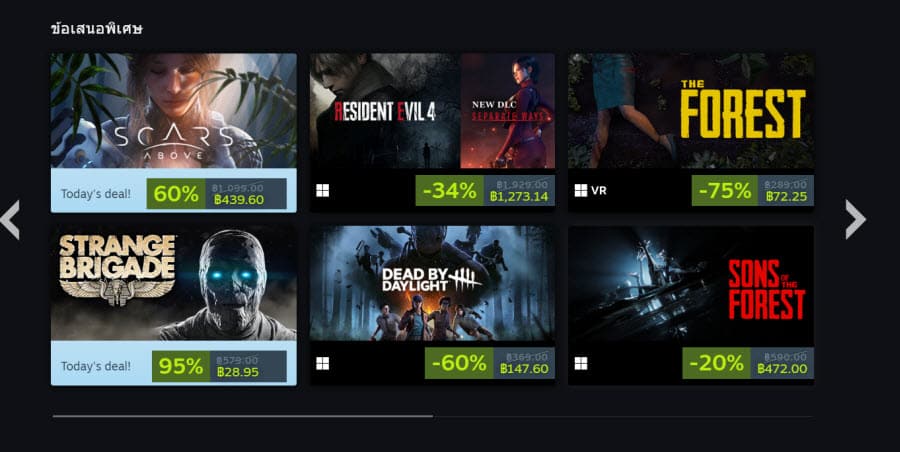The height and width of the screenshot is (452, 900).
Task: Open Sons of the Forest banner
Action: click(691, 283)
